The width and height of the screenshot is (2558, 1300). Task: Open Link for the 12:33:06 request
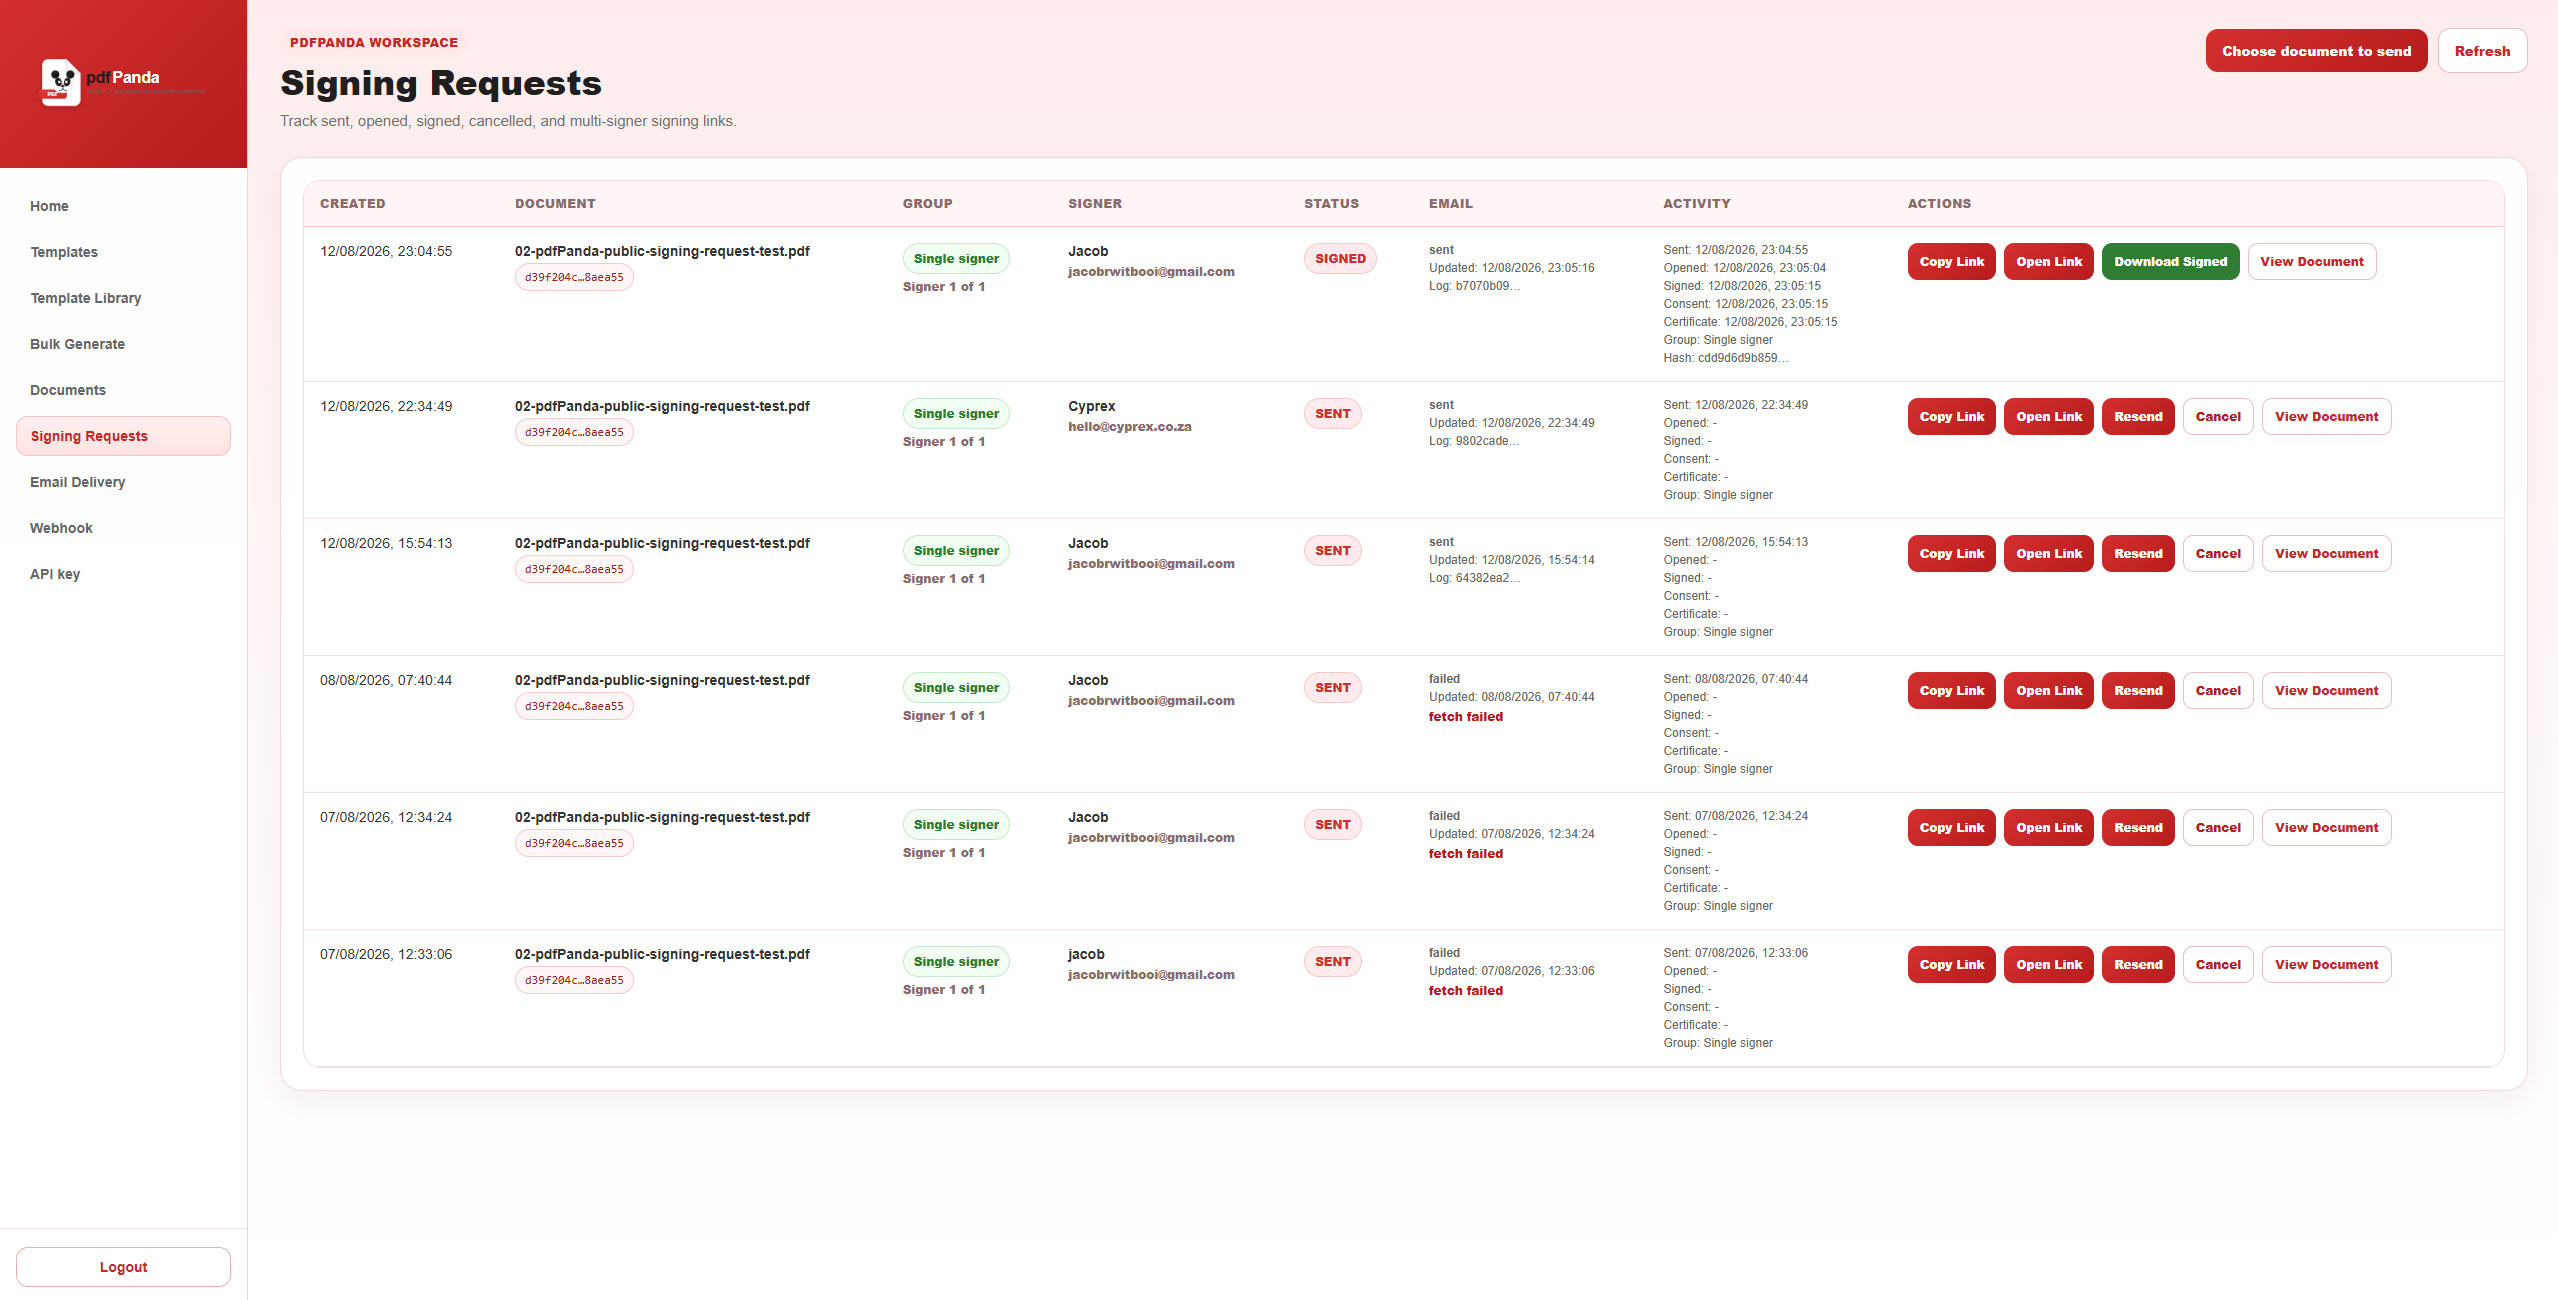pyautogui.click(x=2048, y=965)
